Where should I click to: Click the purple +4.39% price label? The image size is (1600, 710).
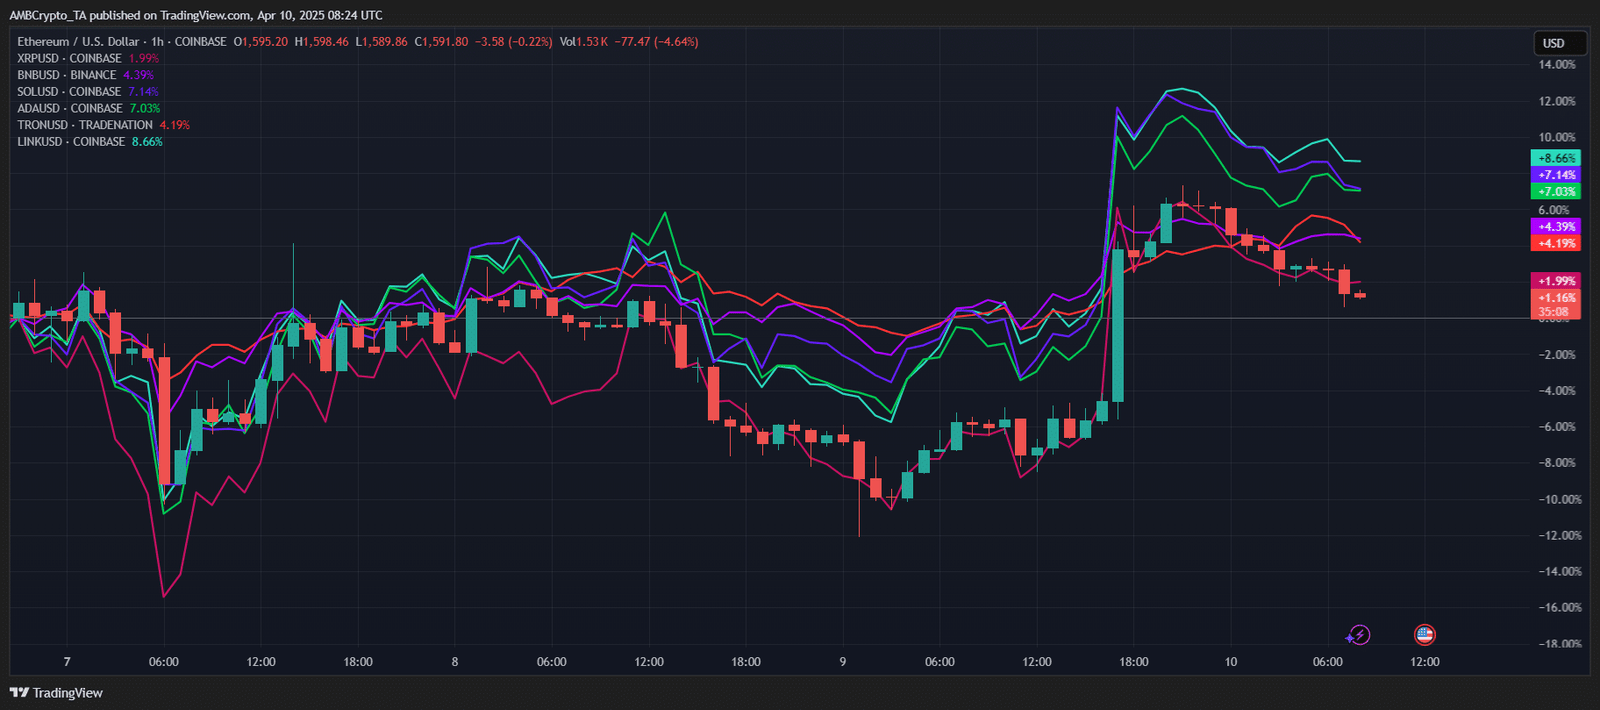point(1556,227)
